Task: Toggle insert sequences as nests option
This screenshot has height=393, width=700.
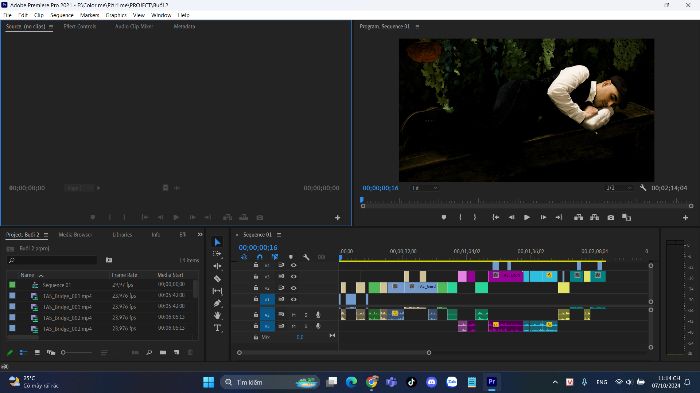Action: click(244, 257)
